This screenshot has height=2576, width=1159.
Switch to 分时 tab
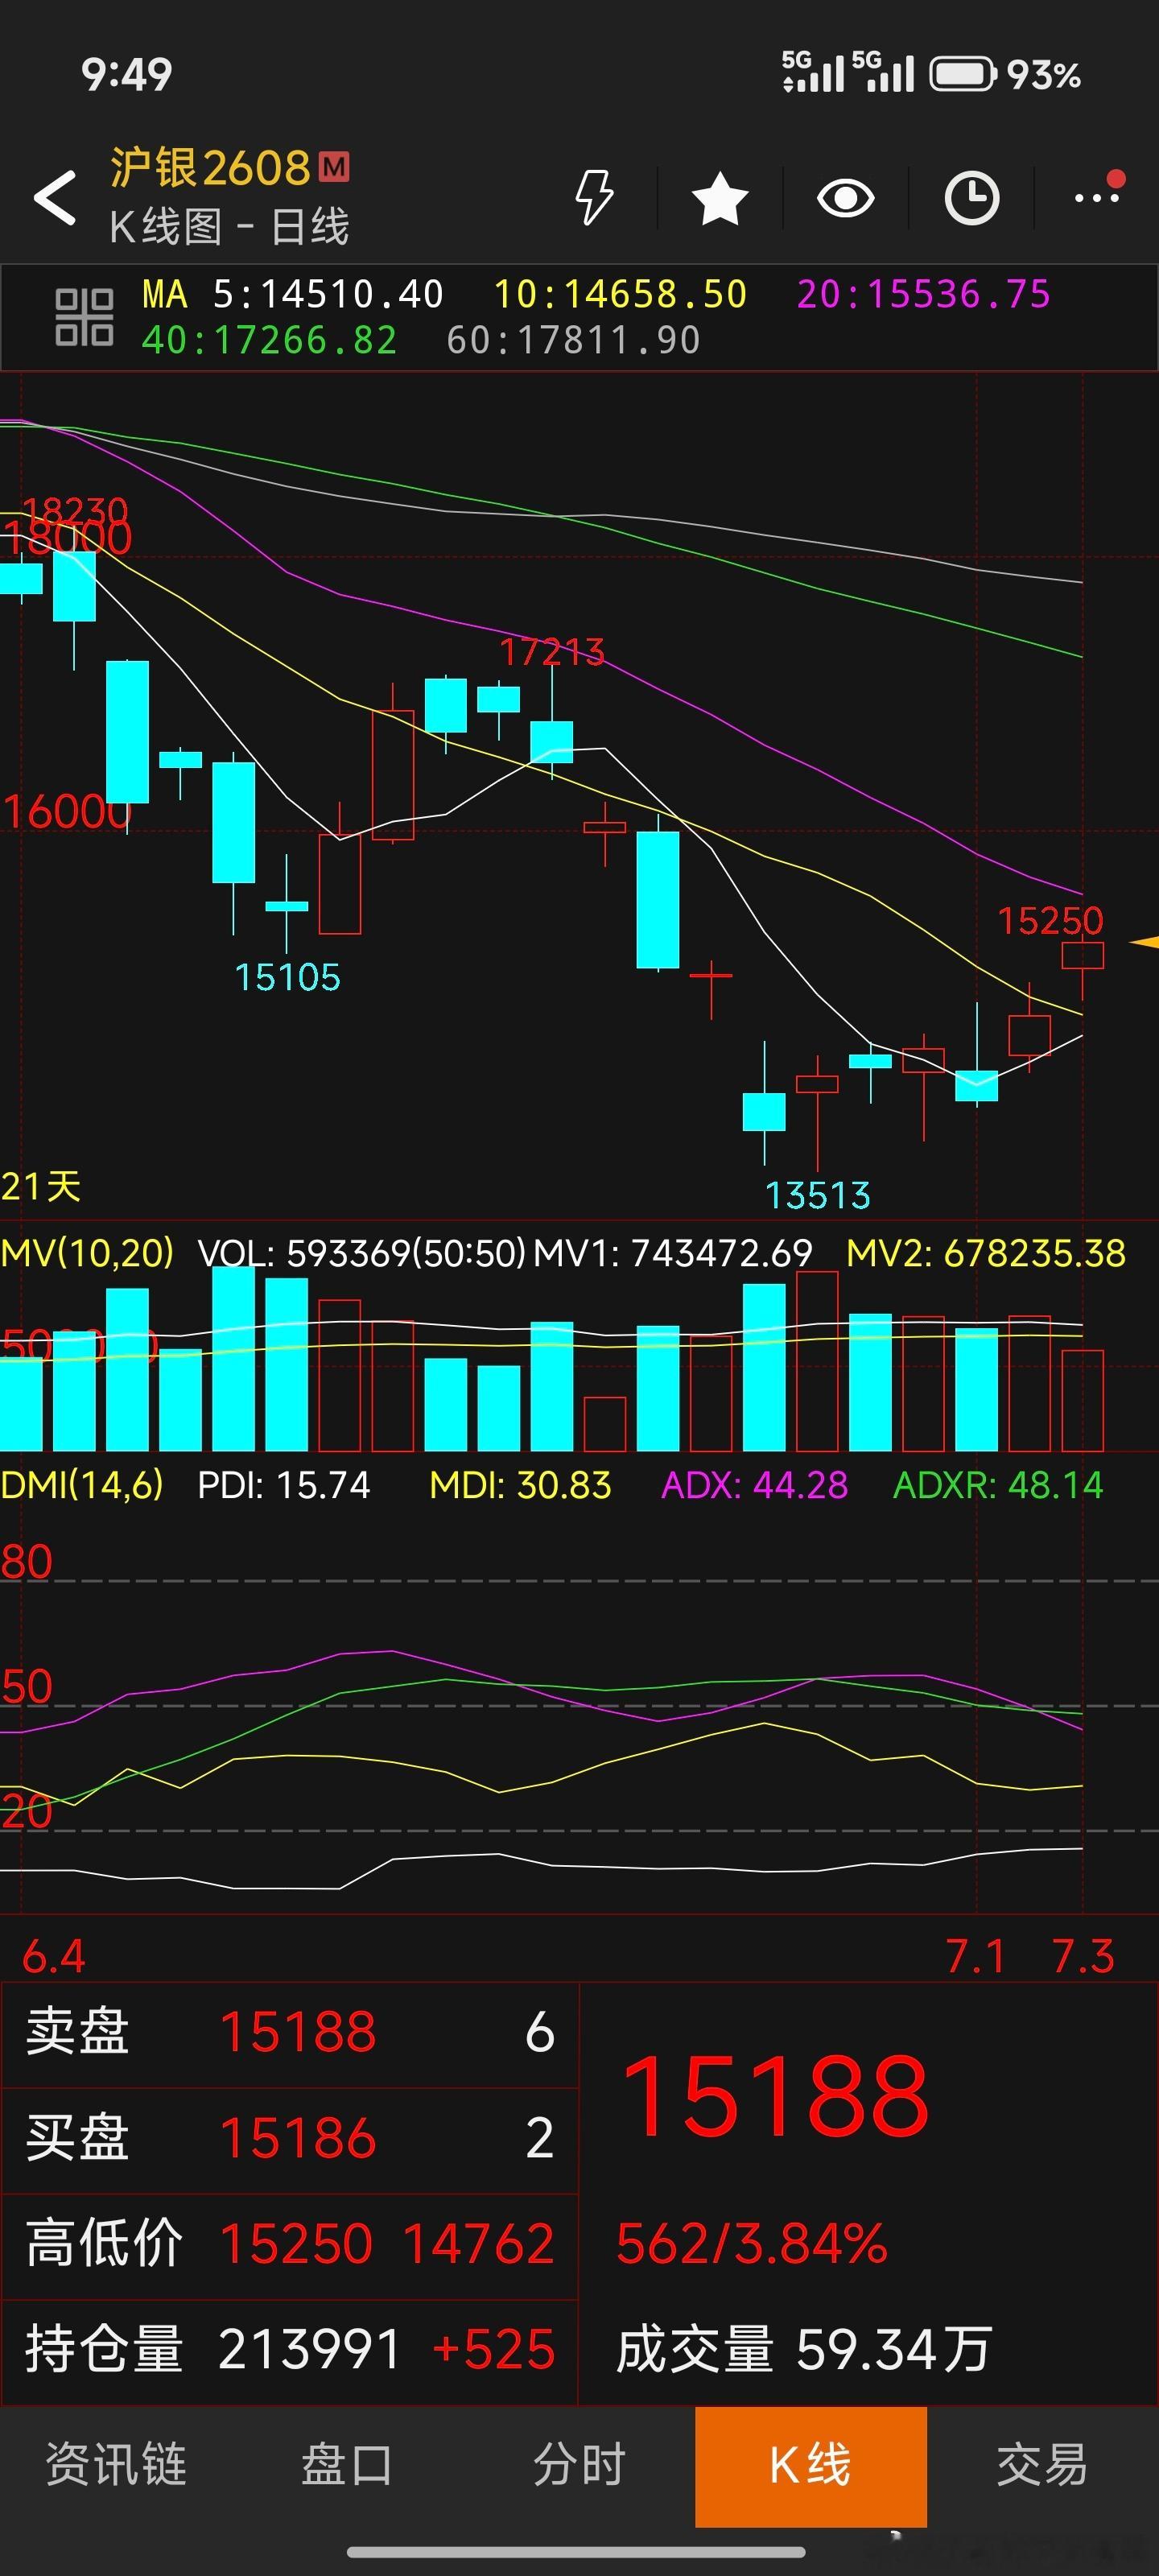pyautogui.click(x=579, y=2463)
